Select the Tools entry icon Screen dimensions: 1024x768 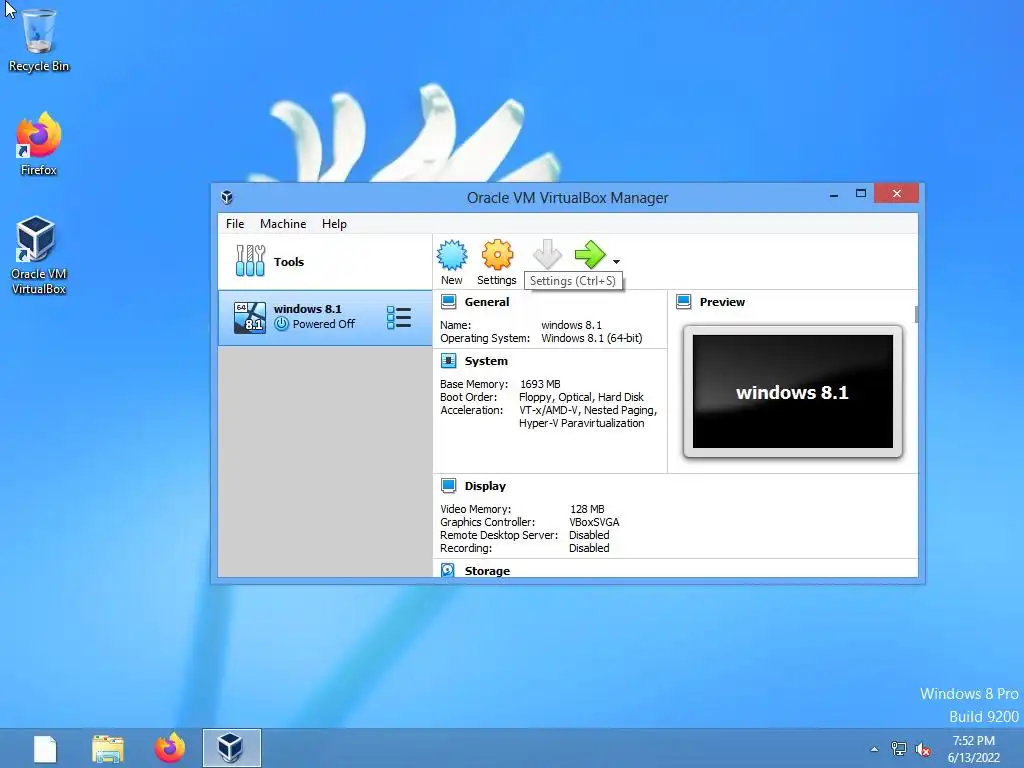pos(250,261)
